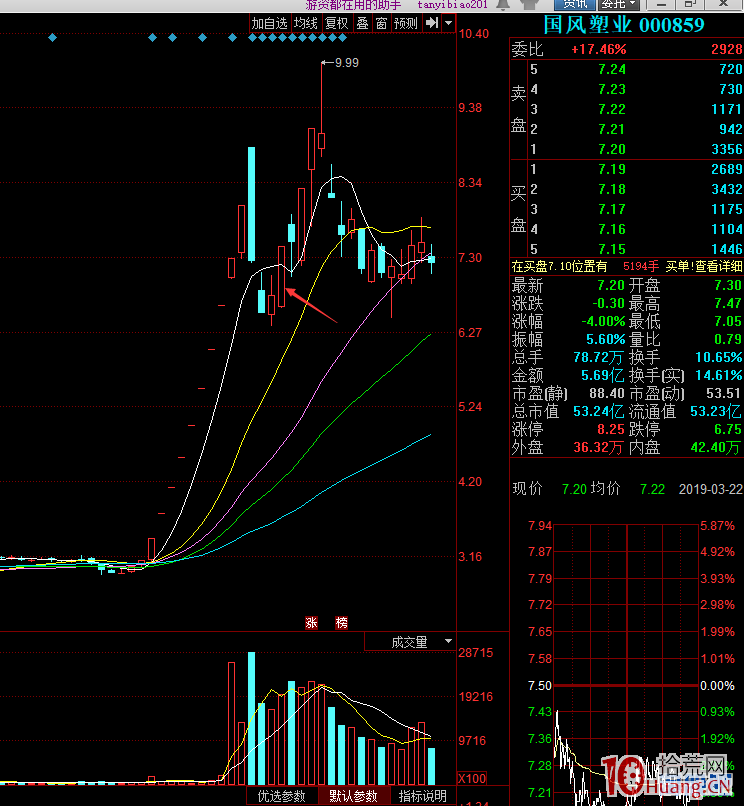Click the arrow-to-bar jump icon
The height and width of the screenshot is (806, 744).
click(432, 23)
